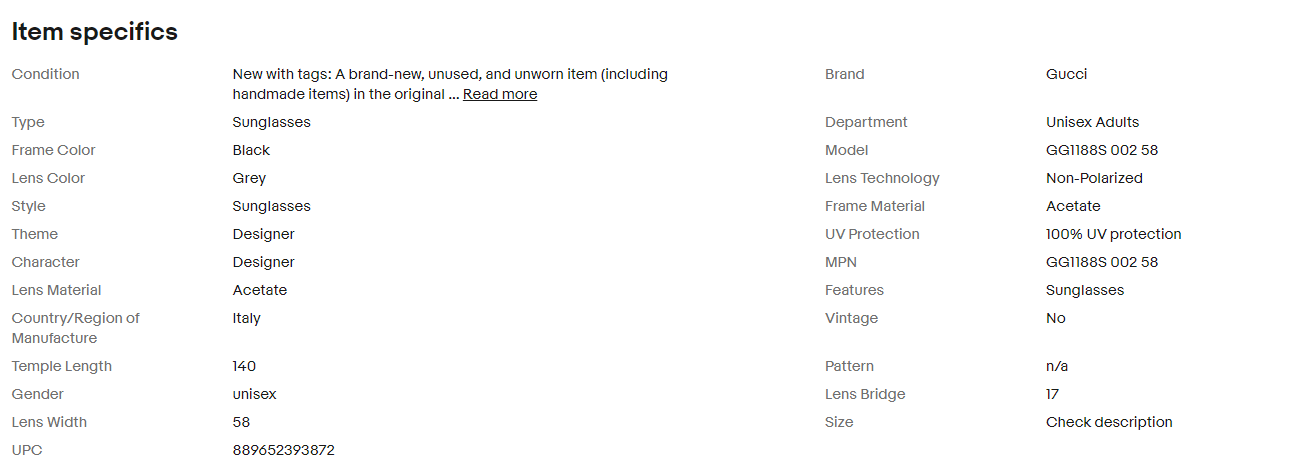Click the Non-Polarized lens technology value

1094,178
